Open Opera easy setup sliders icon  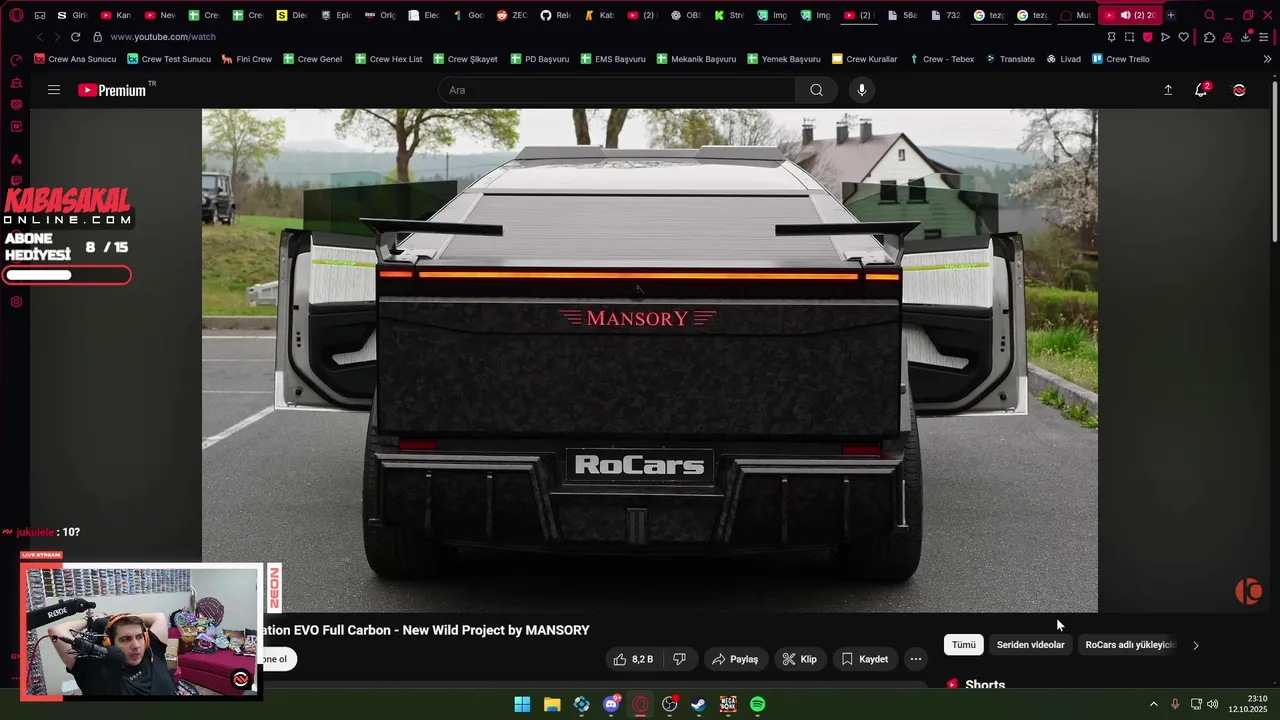tap(1264, 37)
